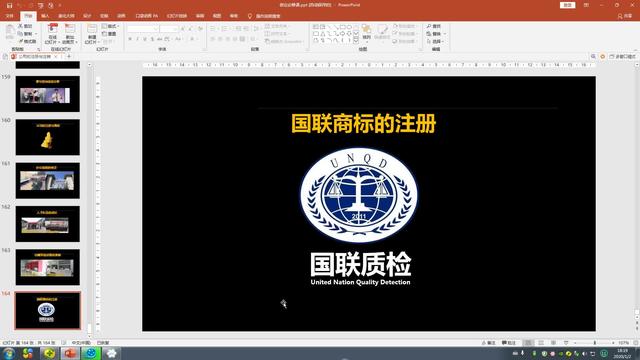This screenshot has width=640, height=360.
Task: Toggle text shadow
Action: pos(152,39)
